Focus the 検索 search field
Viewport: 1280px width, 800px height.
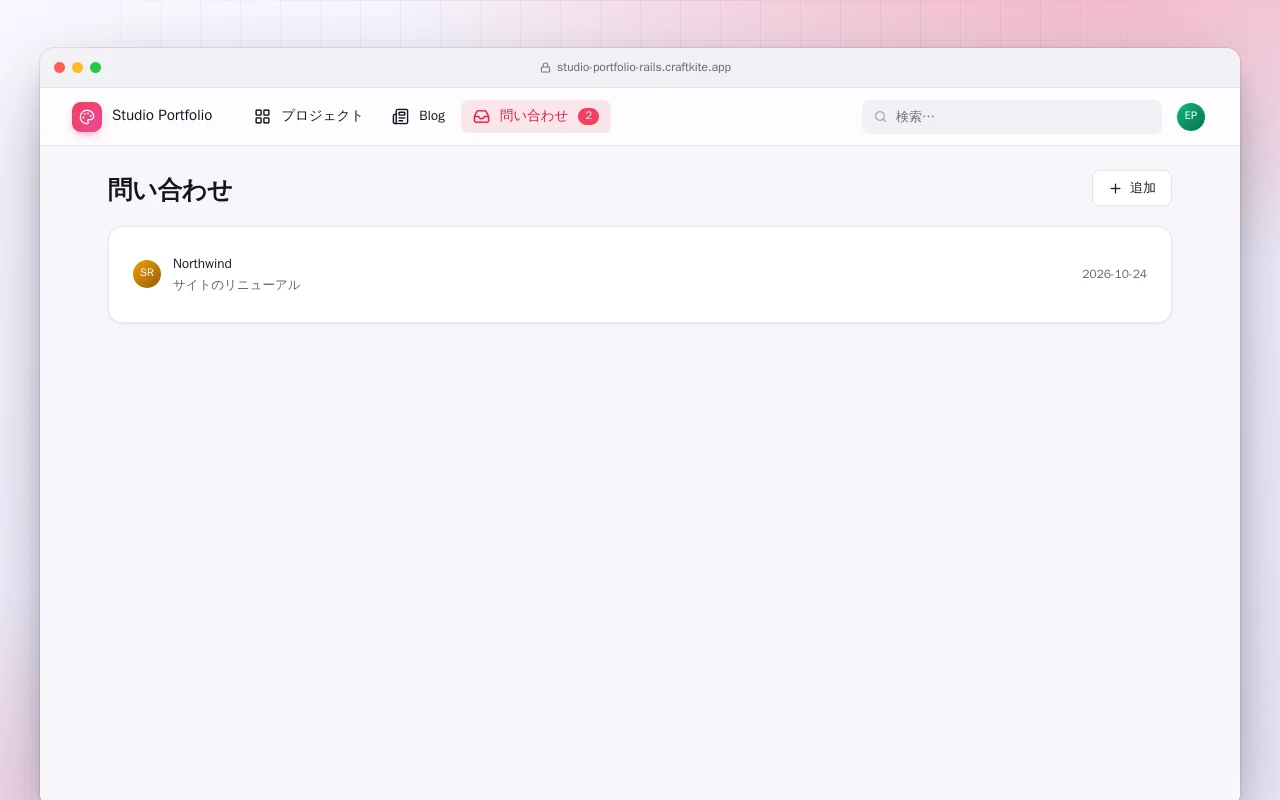tap(1012, 117)
